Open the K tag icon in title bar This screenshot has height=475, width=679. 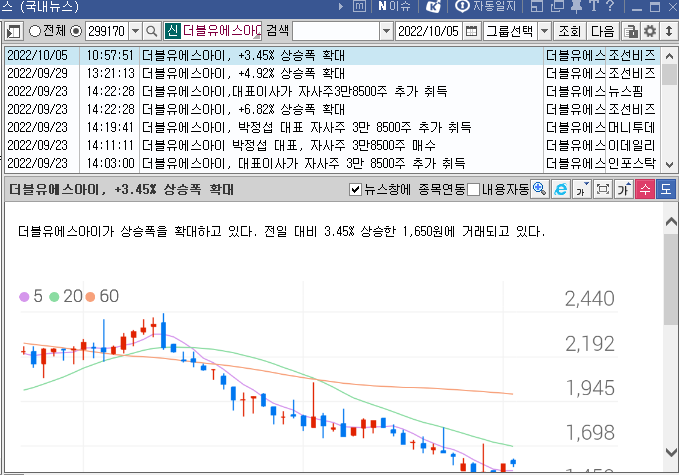click(x=433, y=6)
